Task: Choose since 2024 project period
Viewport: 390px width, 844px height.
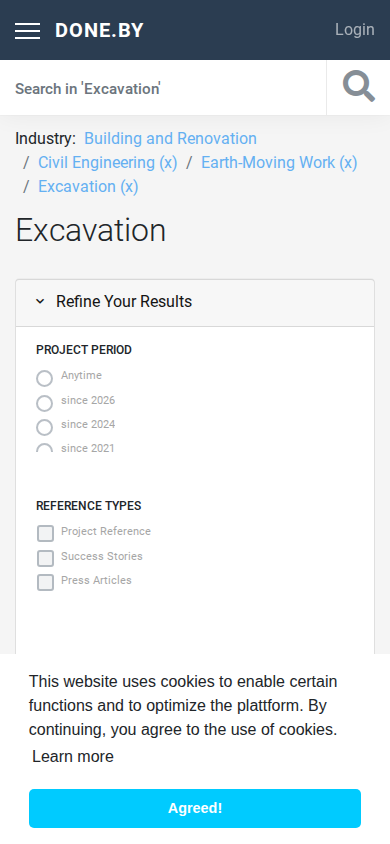Action: click(45, 427)
